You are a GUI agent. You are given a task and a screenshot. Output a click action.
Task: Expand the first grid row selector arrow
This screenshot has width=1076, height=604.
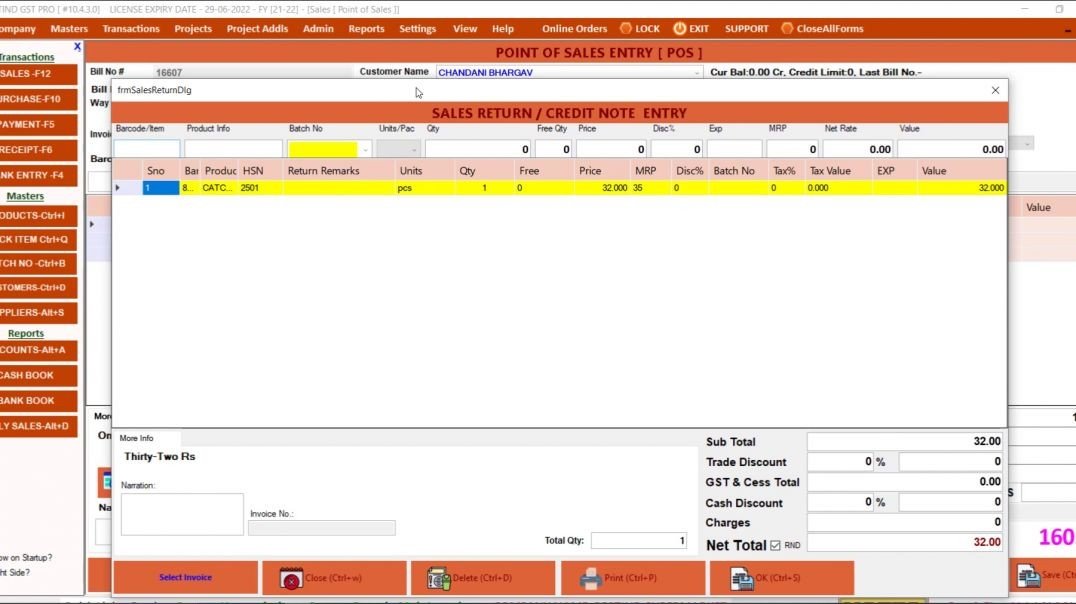tap(117, 187)
